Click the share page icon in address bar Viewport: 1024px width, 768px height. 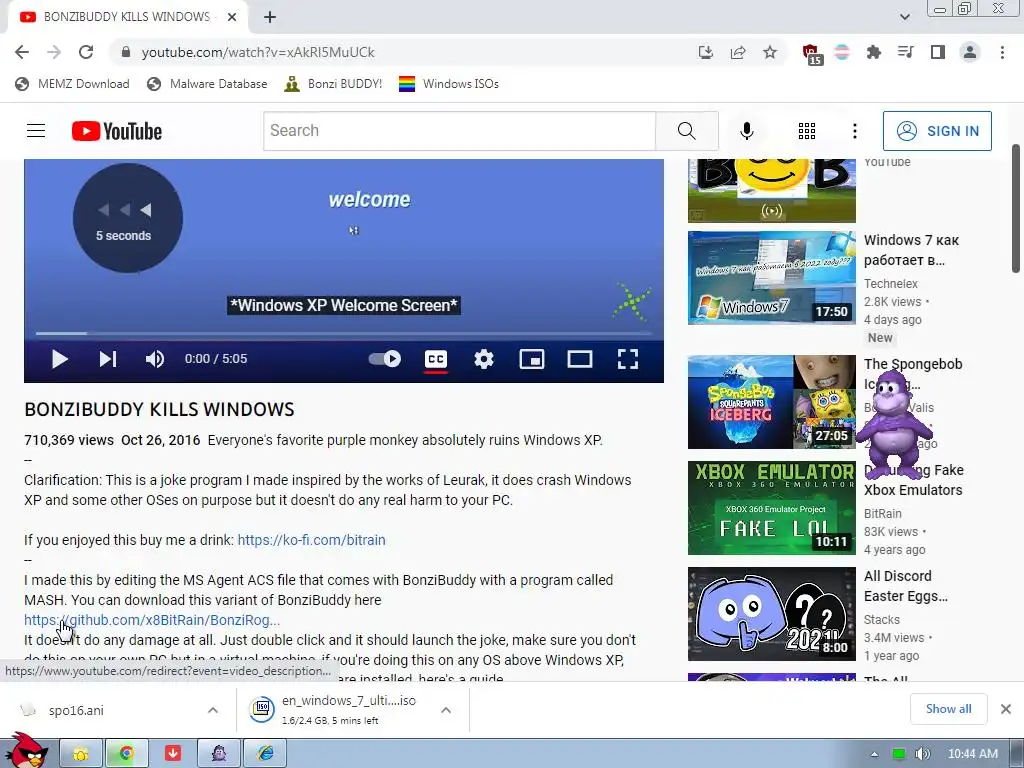[x=738, y=52]
